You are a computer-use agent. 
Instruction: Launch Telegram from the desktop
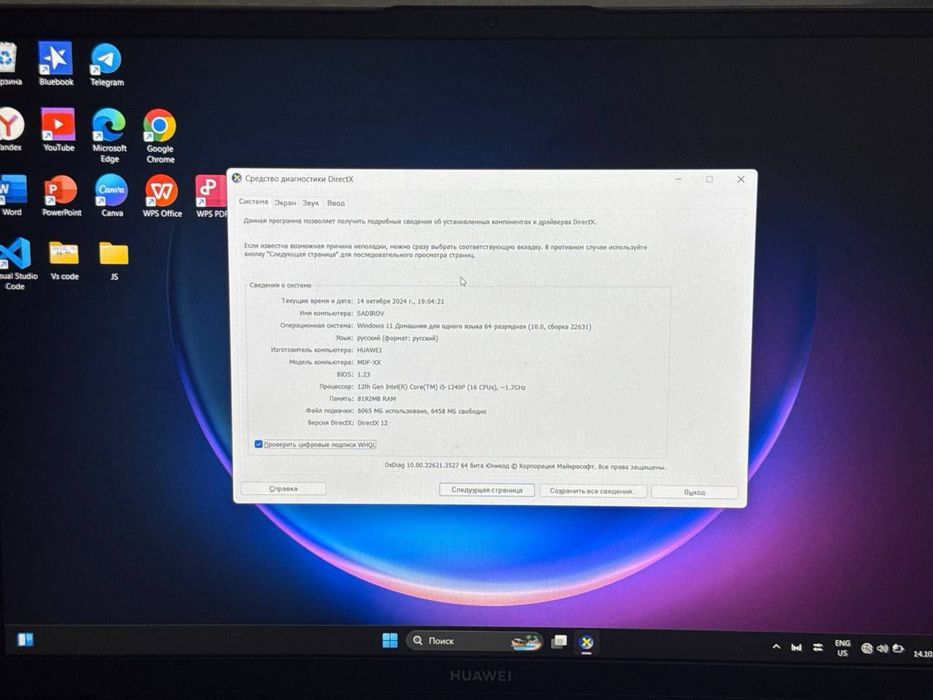click(x=107, y=65)
